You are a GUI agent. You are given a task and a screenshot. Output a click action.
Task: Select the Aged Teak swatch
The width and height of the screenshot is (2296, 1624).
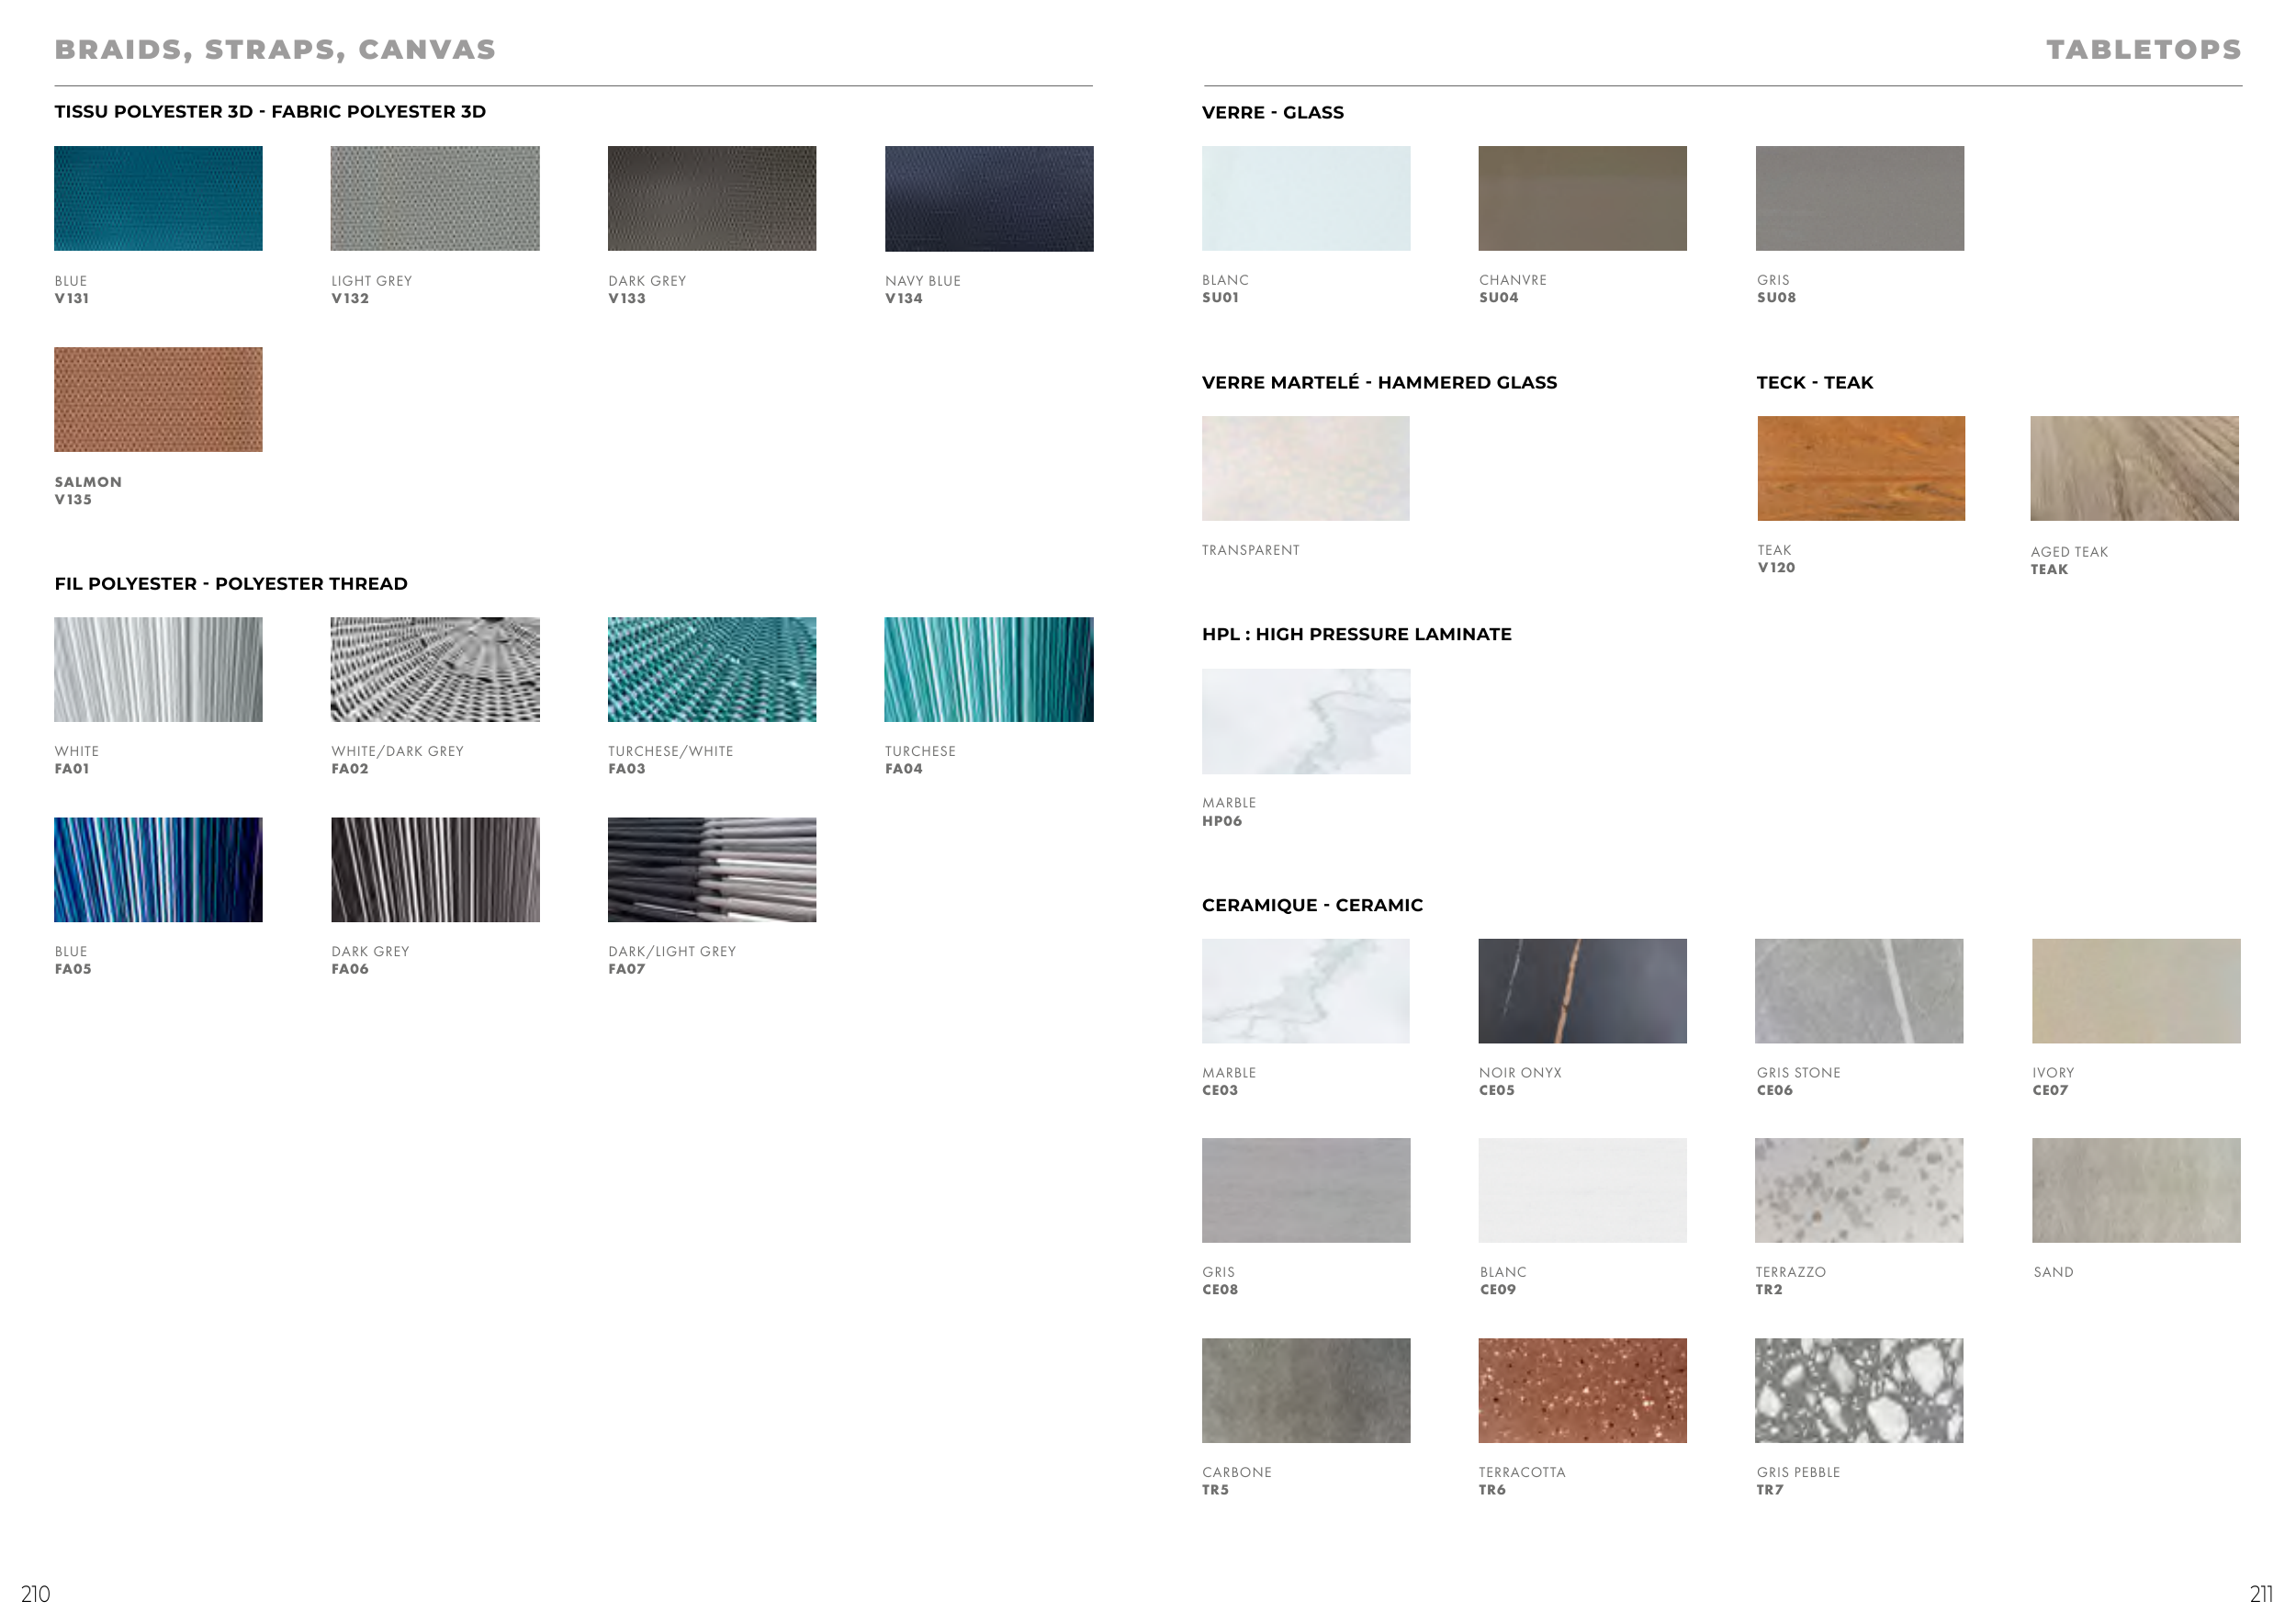coord(2134,468)
